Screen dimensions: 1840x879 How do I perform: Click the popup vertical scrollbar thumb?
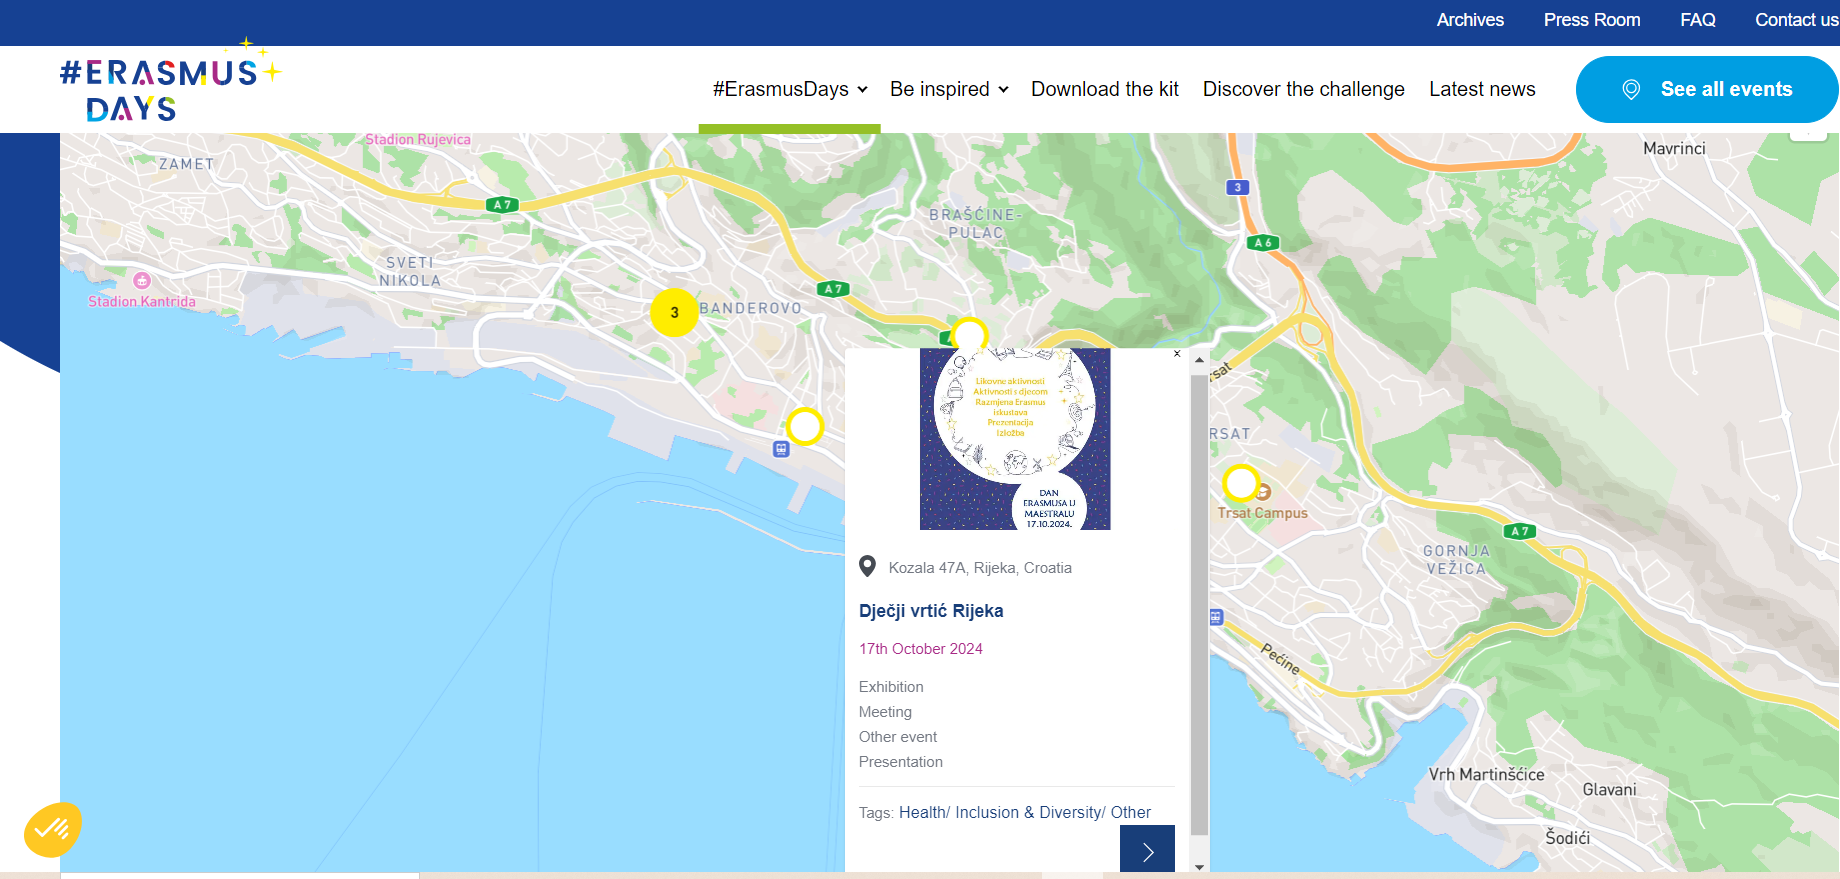[1199, 606]
